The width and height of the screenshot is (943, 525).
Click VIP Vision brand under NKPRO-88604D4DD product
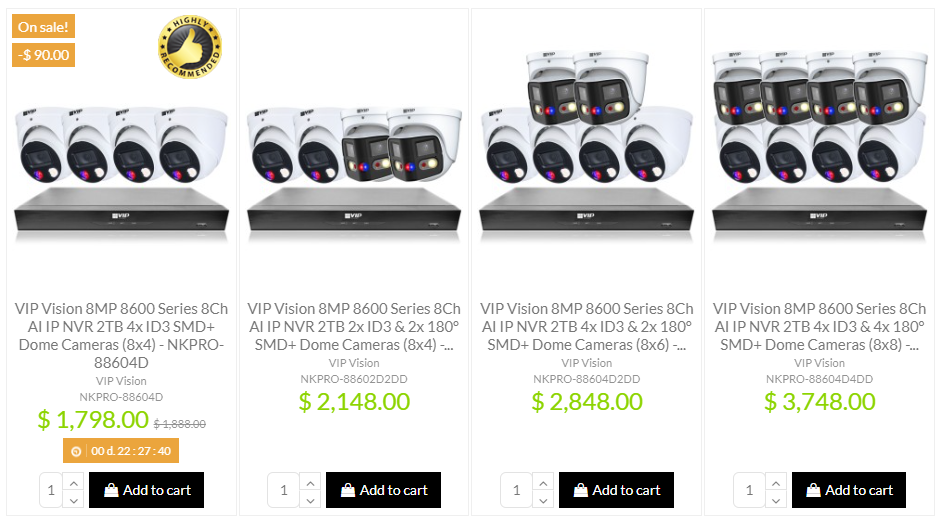[820, 363]
